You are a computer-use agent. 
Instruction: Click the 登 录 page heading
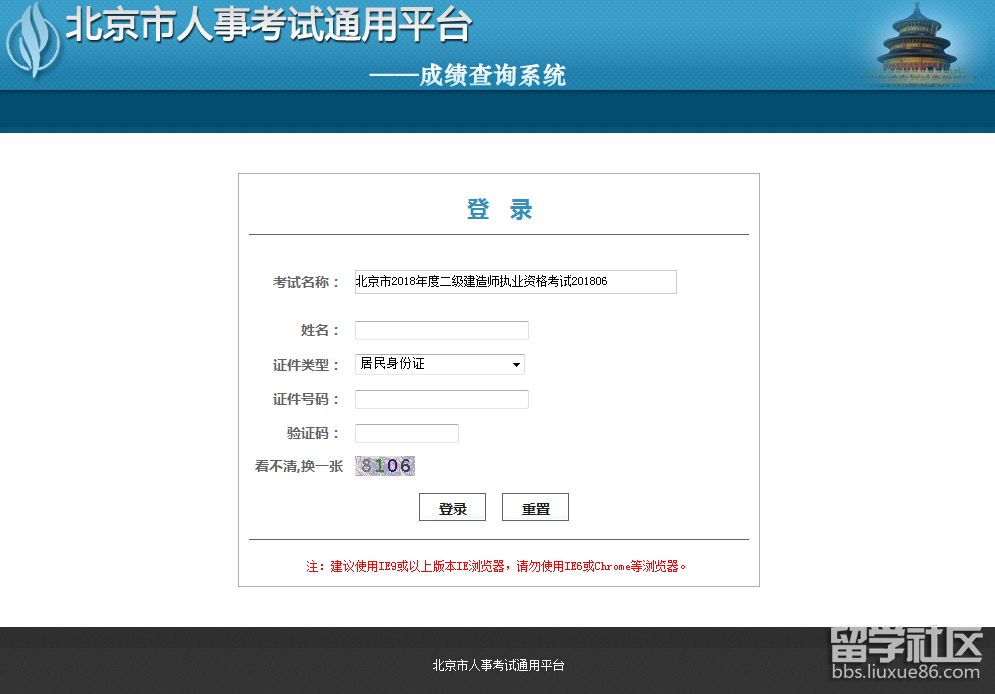pyautogui.click(x=499, y=208)
